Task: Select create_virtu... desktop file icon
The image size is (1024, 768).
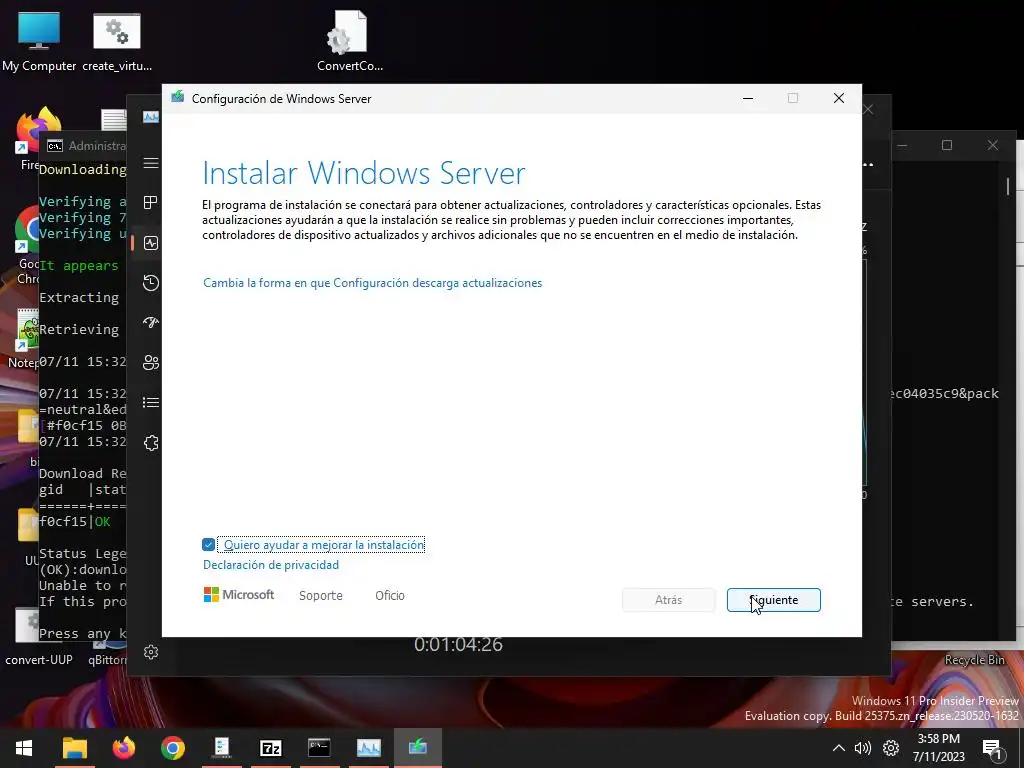Action: pyautogui.click(x=117, y=40)
